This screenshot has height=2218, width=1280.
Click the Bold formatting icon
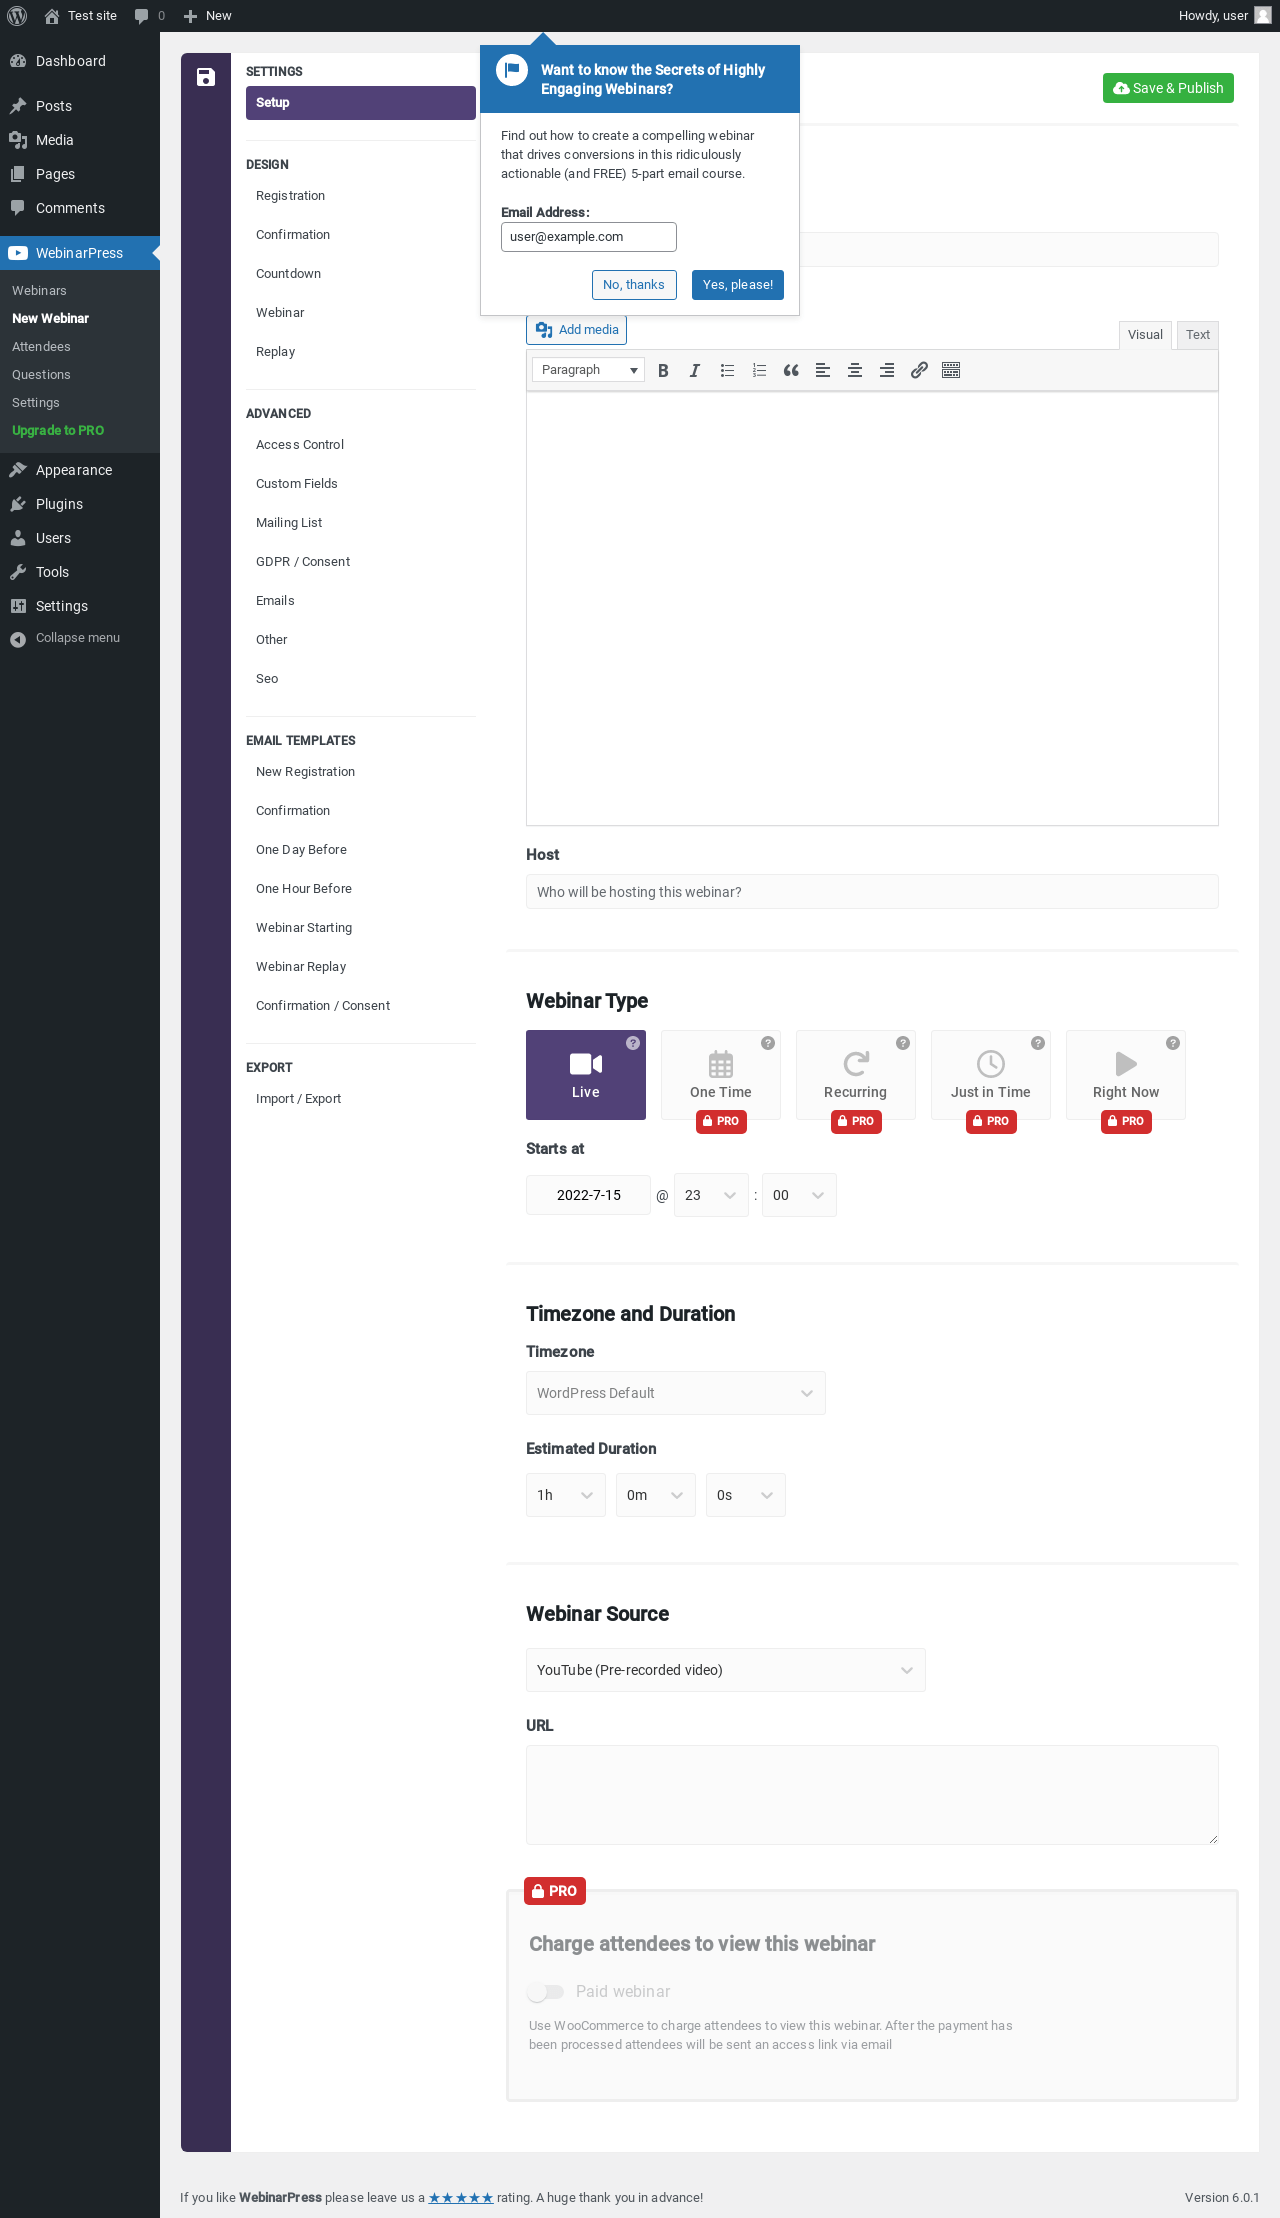click(663, 370)
